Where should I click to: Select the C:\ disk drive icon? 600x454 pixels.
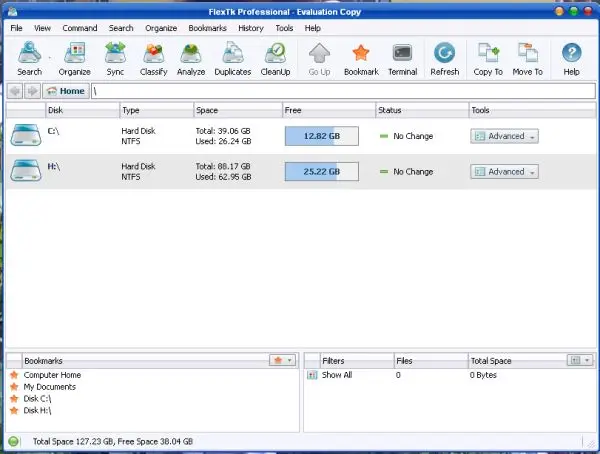(26, 135)
